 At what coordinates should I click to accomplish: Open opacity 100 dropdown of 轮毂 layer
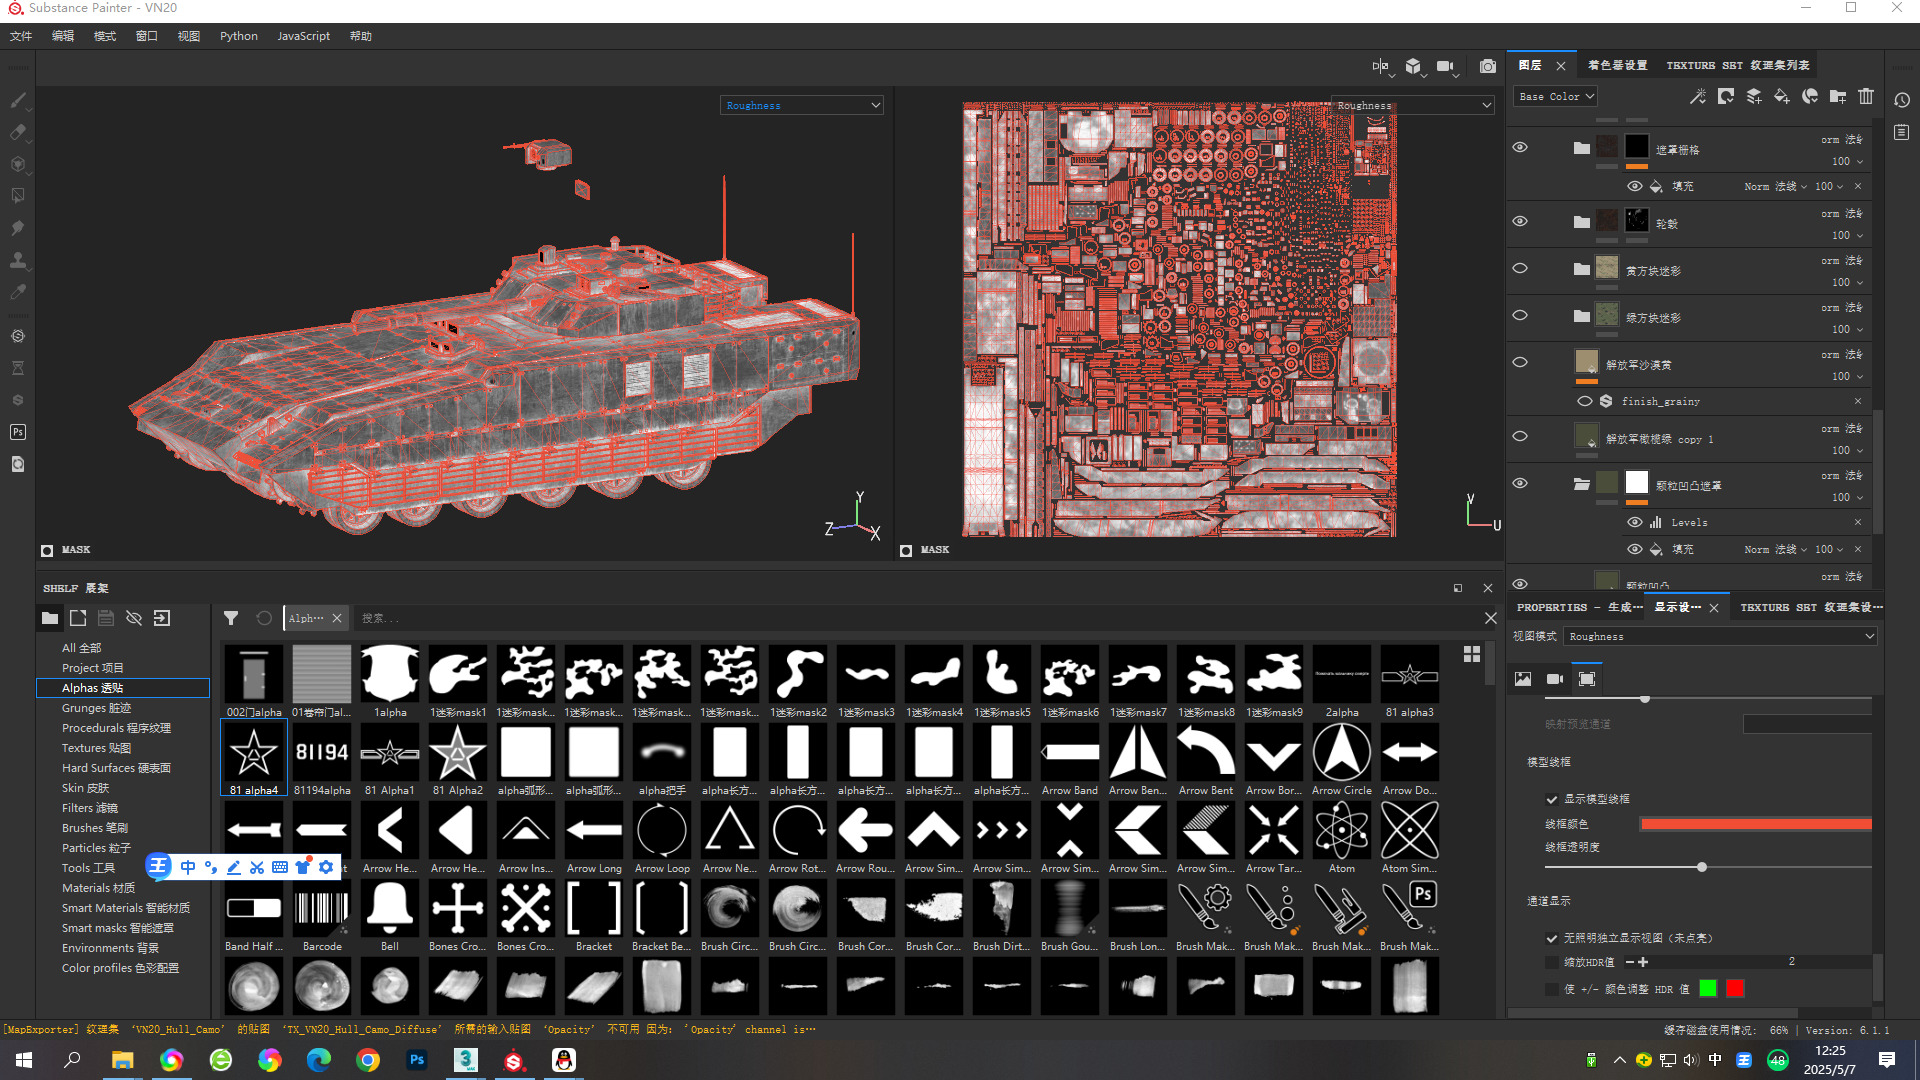1847,235
